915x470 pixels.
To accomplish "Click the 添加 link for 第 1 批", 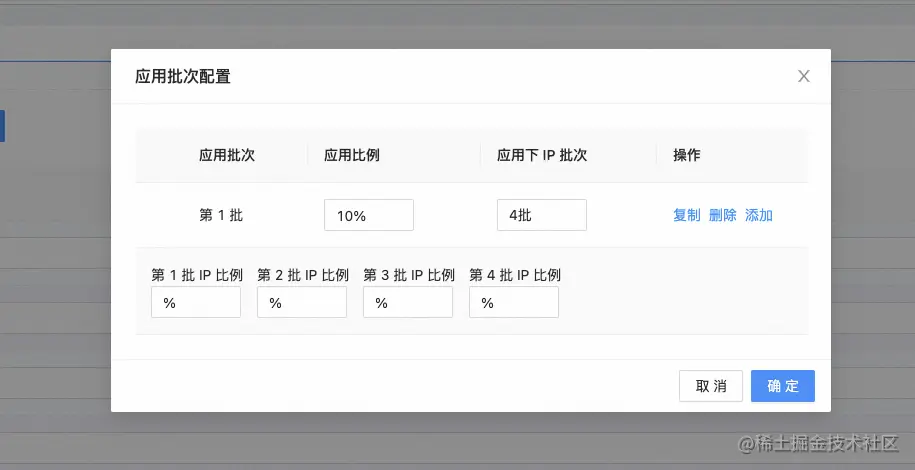I will [x=759, y=215].
